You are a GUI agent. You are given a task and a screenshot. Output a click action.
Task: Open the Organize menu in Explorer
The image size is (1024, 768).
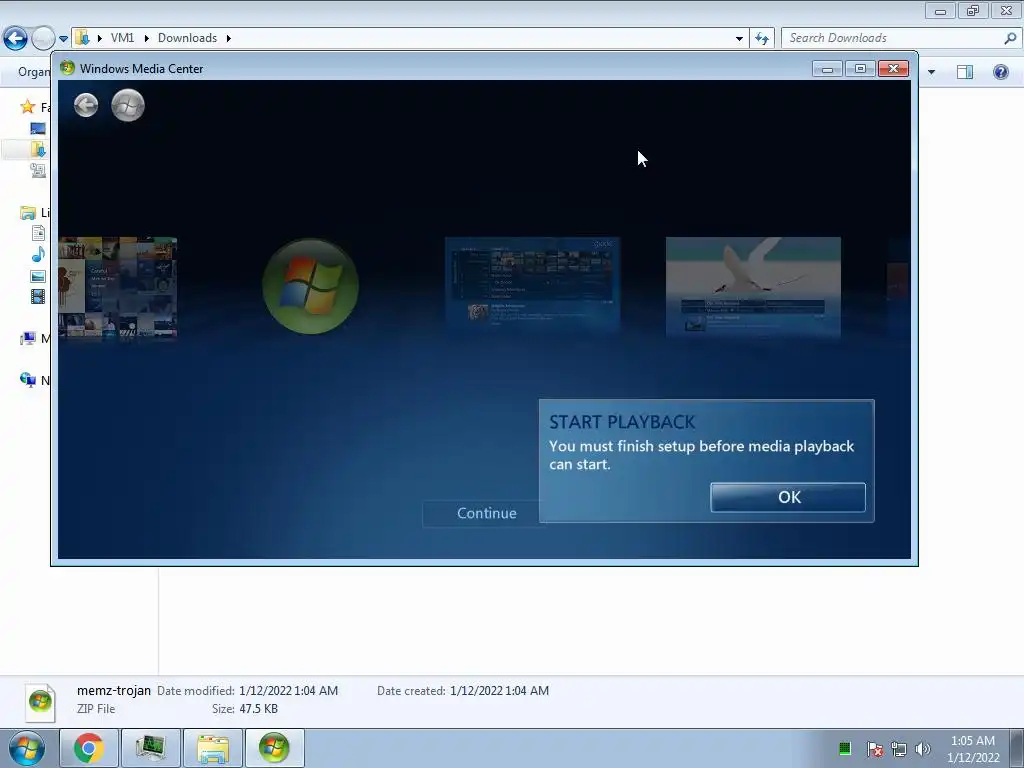[34, 72]
